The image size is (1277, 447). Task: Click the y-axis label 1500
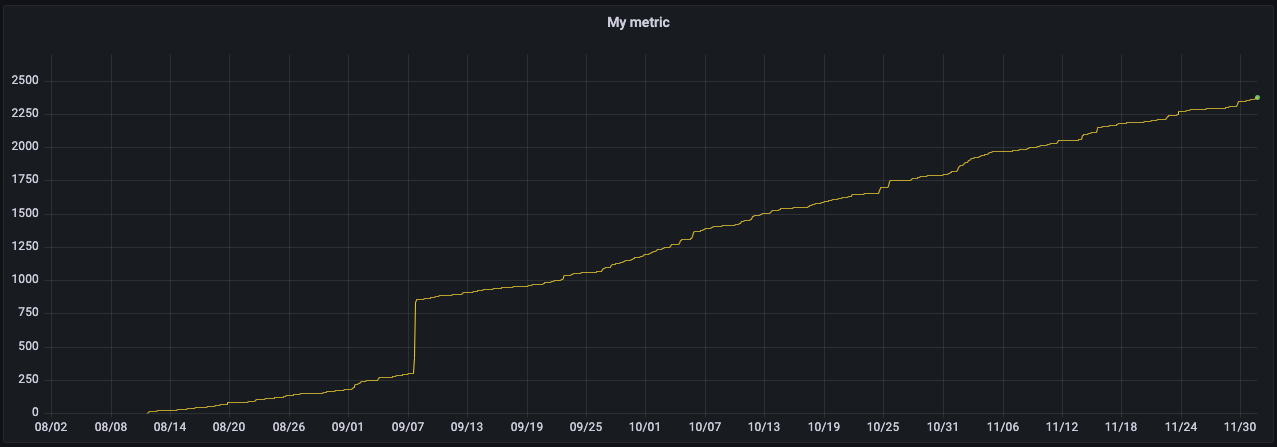tap(25, 214)
